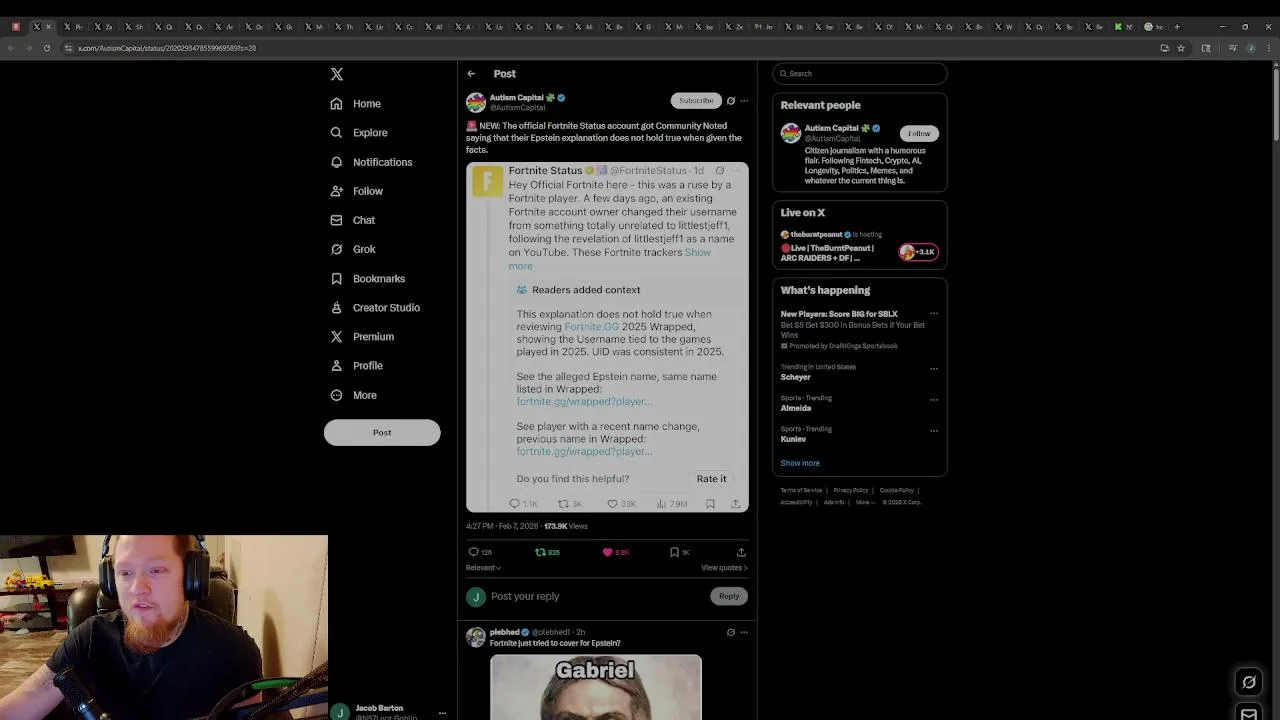Image resolution: width=1280 pixels, height=720 pixels.
Task: Click the Reply button
Action: click(729, 596)
